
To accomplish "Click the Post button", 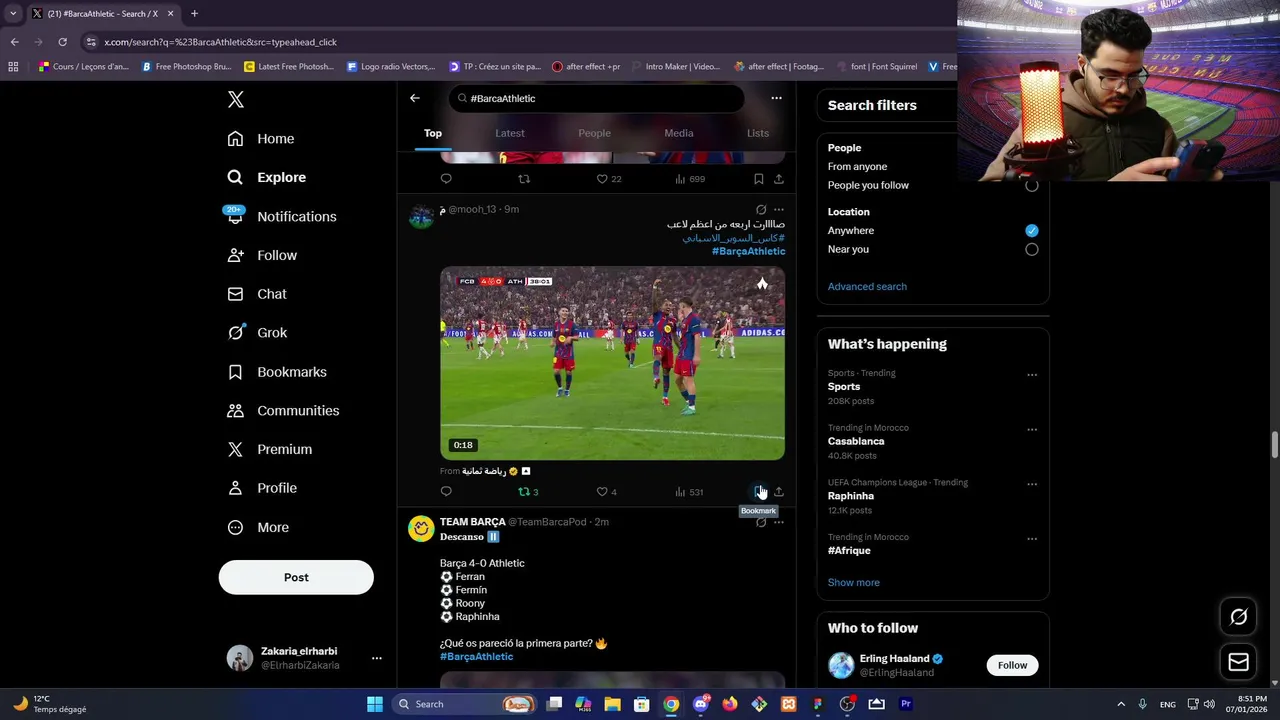I will click(296, 577).
